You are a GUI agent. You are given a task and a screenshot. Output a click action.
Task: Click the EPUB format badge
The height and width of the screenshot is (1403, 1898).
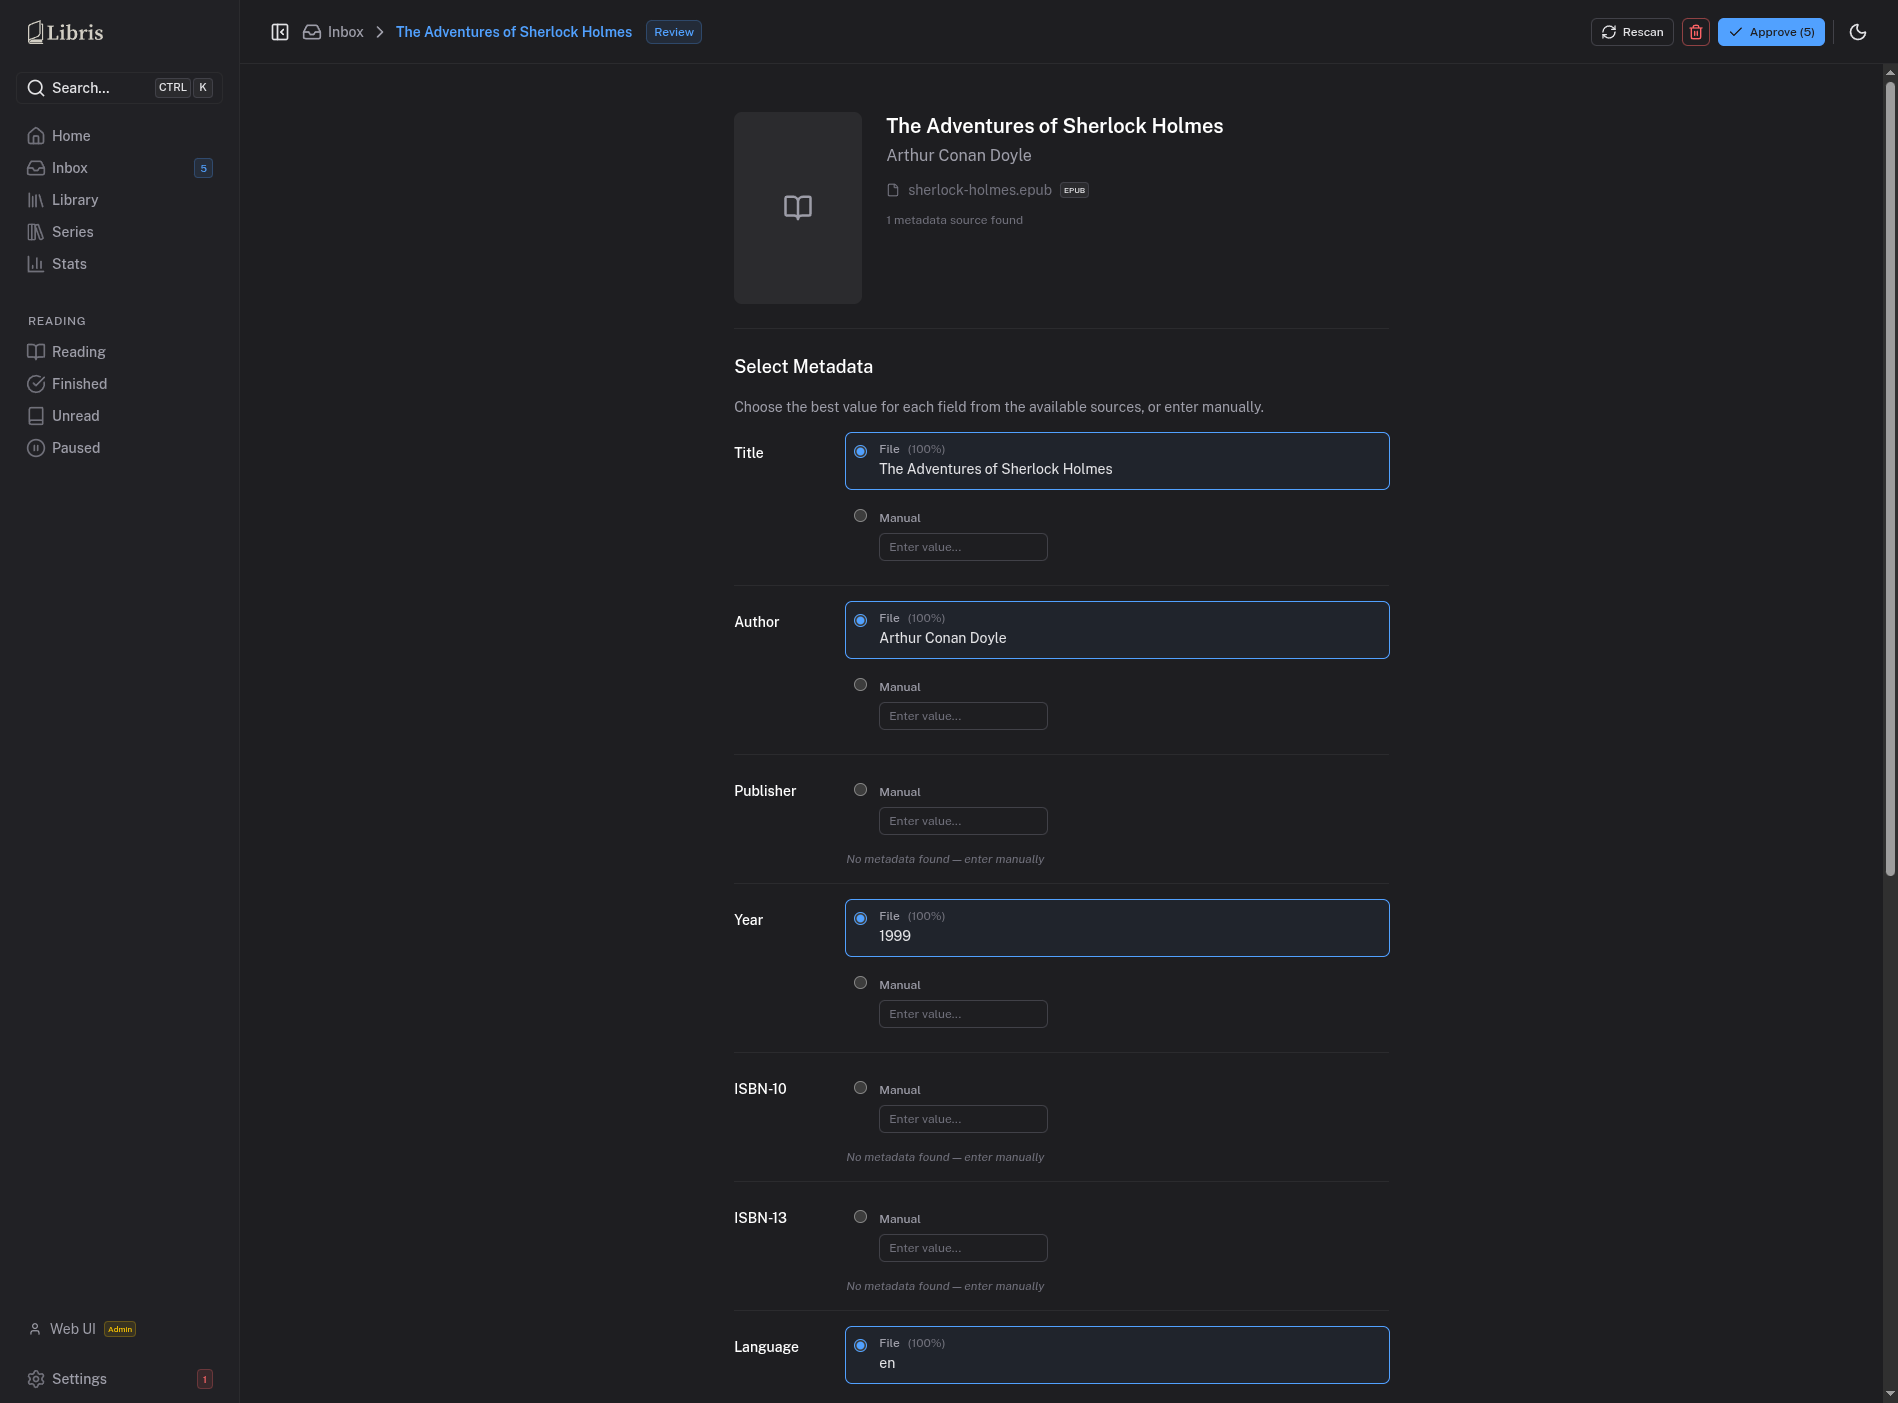click(1074, 190)
